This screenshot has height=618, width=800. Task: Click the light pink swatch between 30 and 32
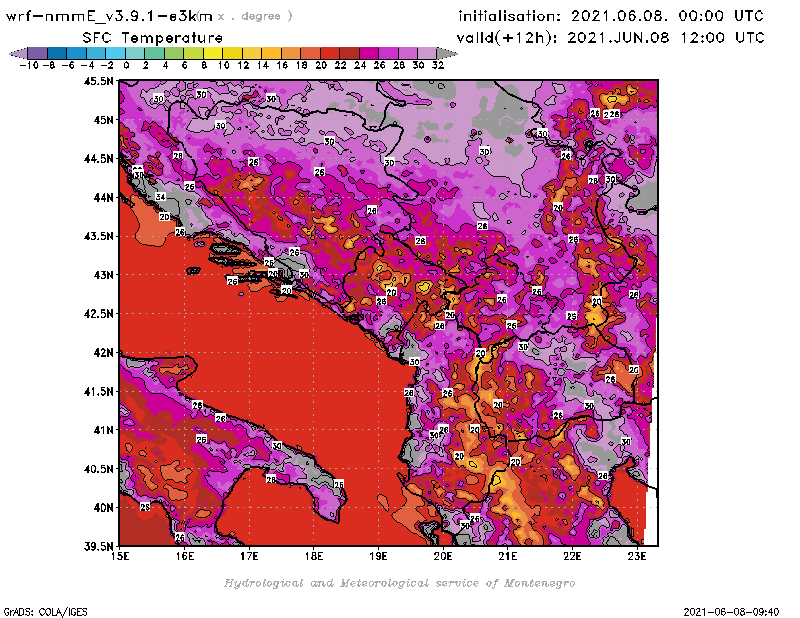[427, 53]
